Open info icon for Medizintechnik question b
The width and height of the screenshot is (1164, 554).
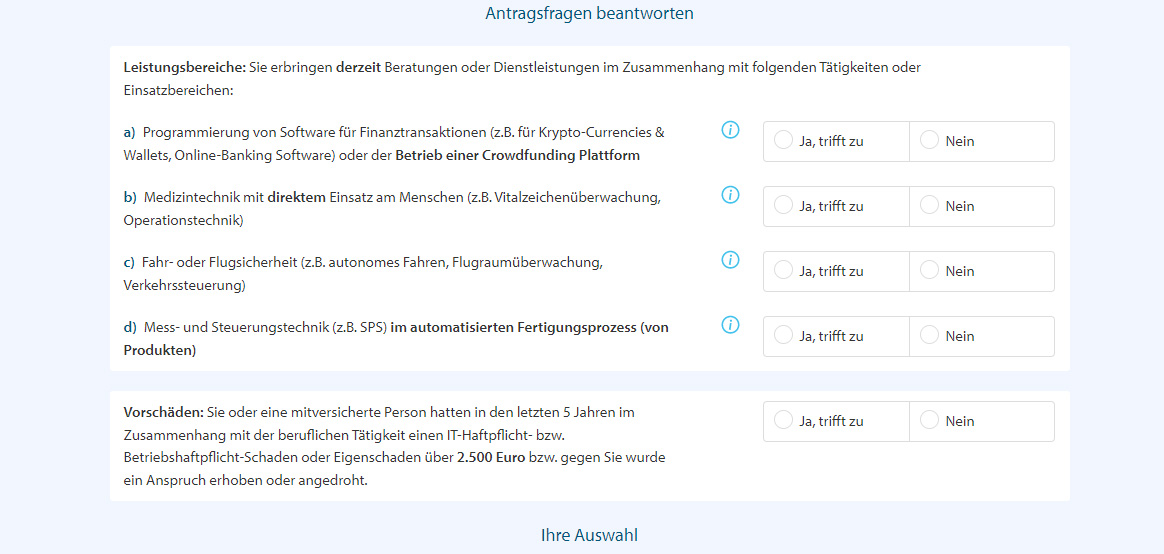(x=730, y=195)
